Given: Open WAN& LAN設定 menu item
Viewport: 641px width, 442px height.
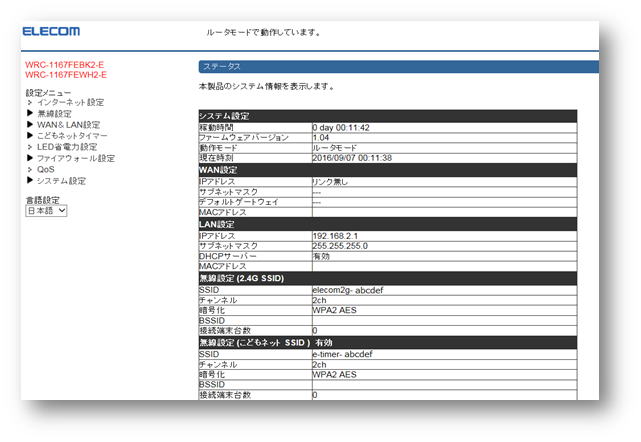Looking at the screenshot, I should pos(68,125).
